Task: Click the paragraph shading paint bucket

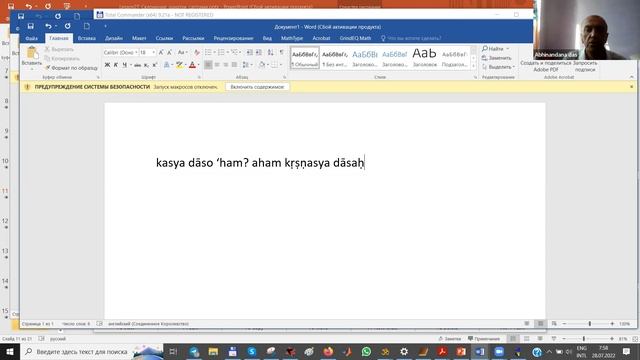Action: click(x=262, y=65)
